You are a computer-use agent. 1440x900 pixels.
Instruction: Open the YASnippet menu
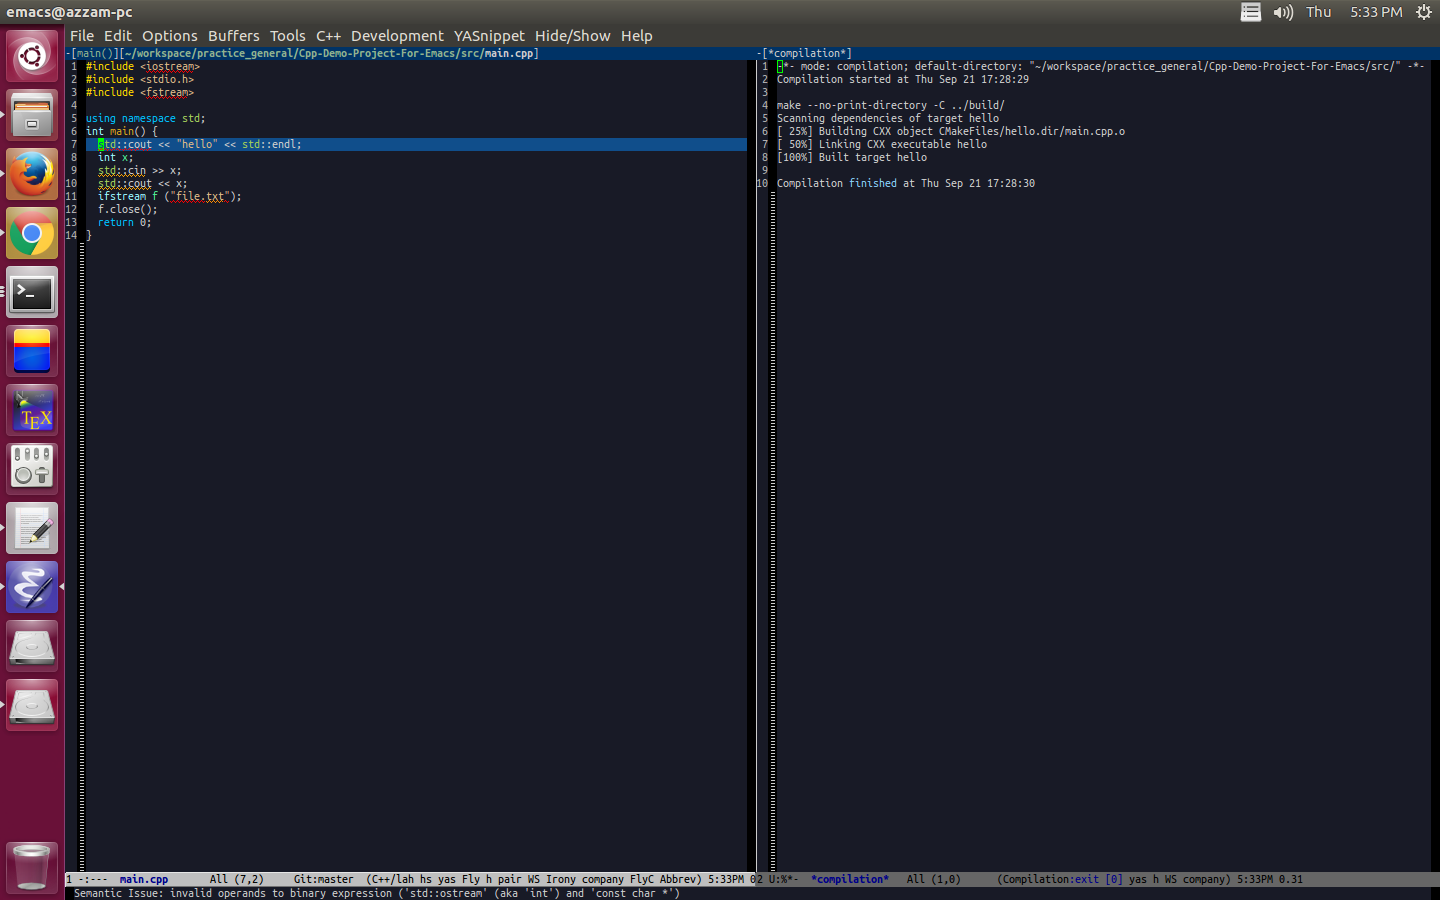click(489, 36)
